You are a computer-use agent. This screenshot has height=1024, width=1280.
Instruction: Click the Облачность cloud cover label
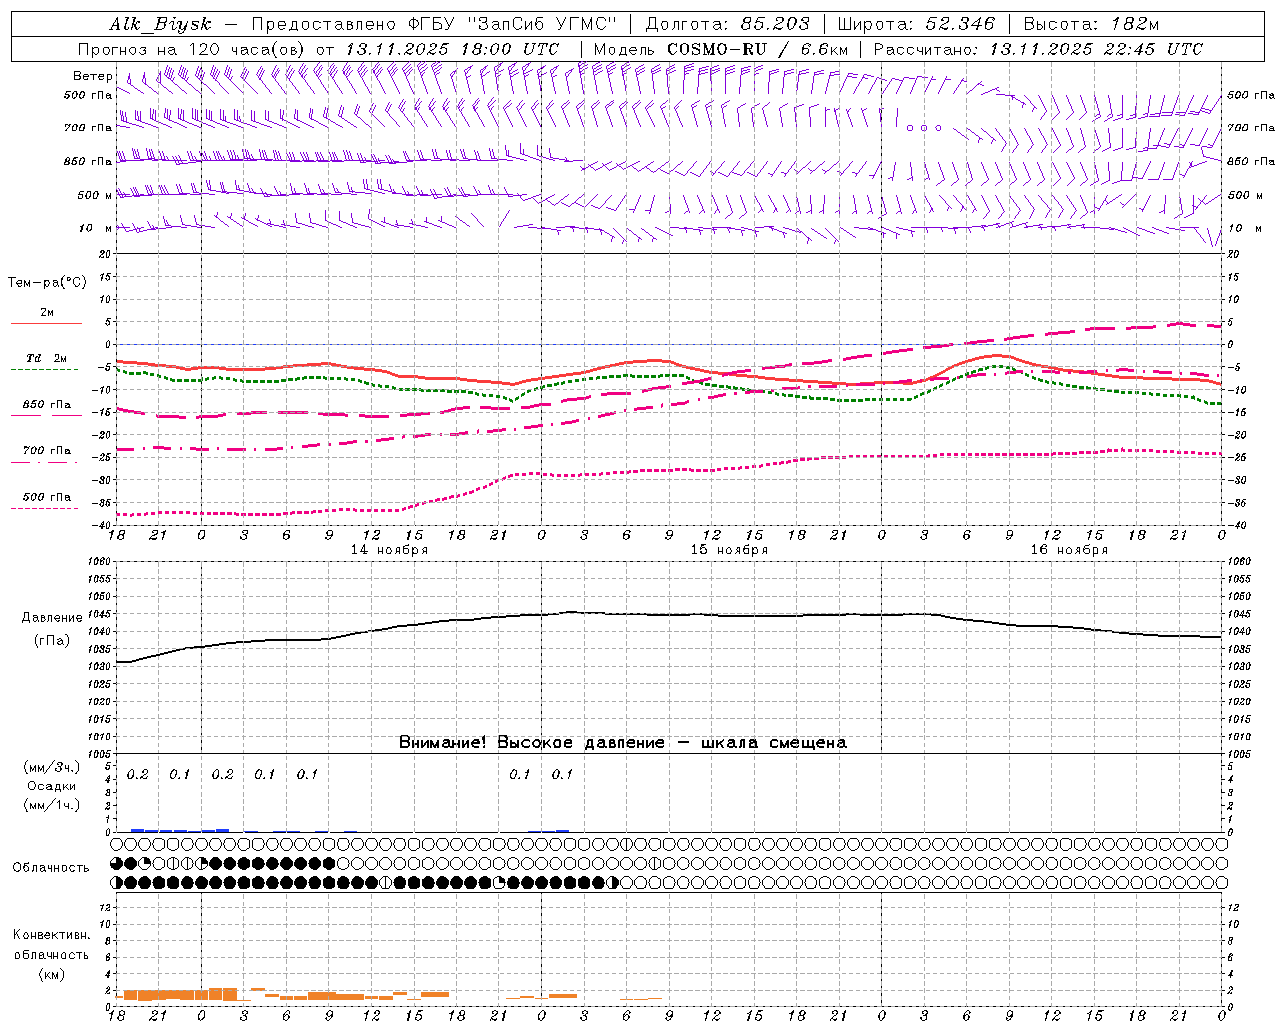[x=51, y=868]
